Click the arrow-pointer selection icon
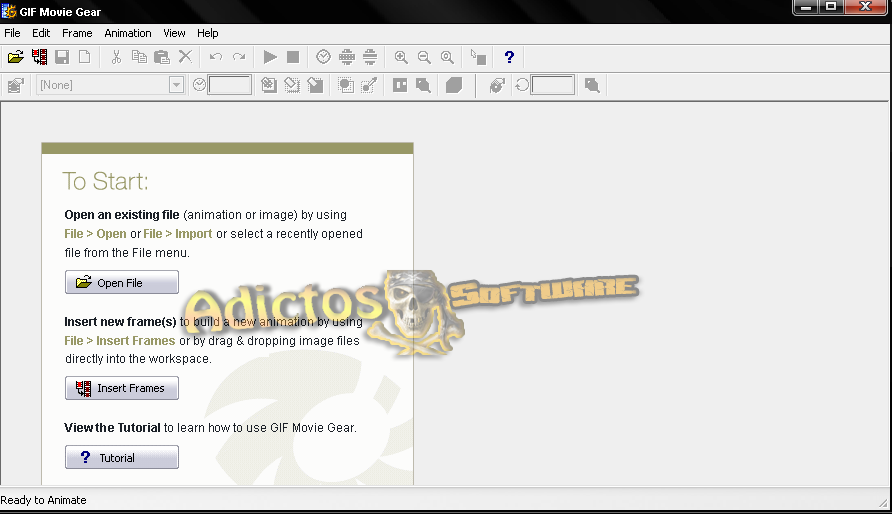The image size is (892, 514). [x=478, y=57]
